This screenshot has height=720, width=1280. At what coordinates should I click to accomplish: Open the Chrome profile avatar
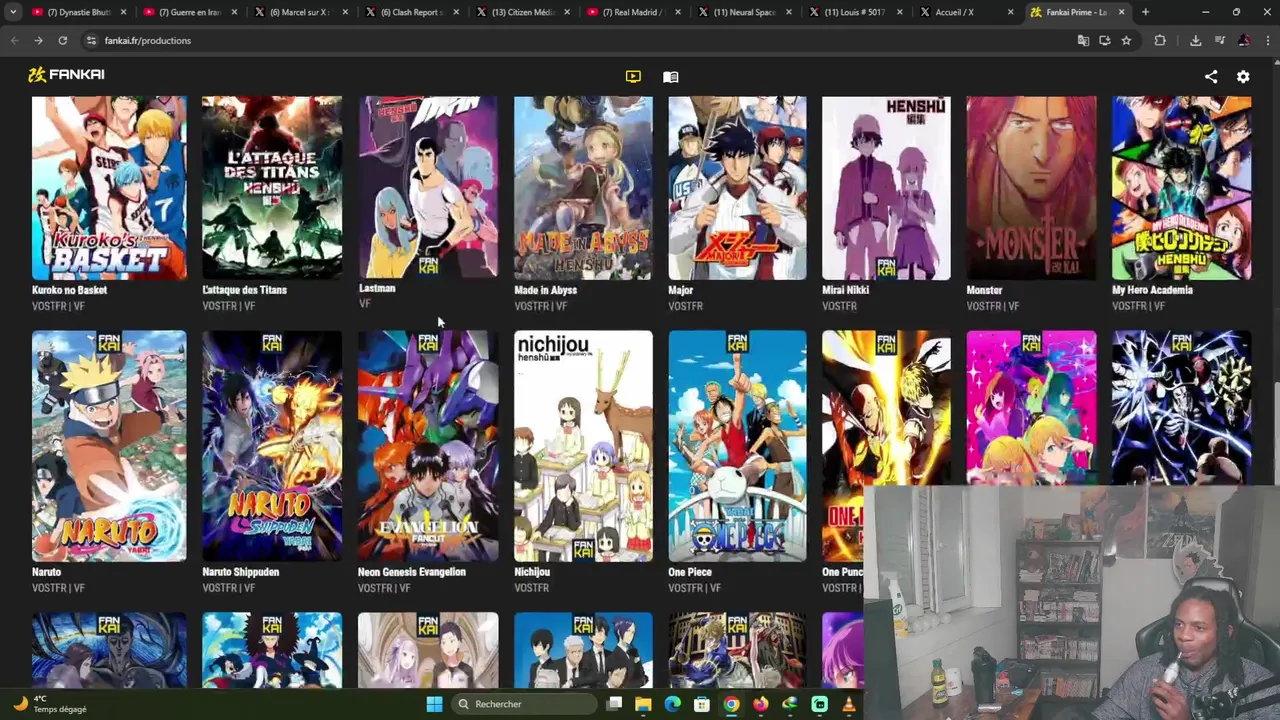coord(1244,40)
